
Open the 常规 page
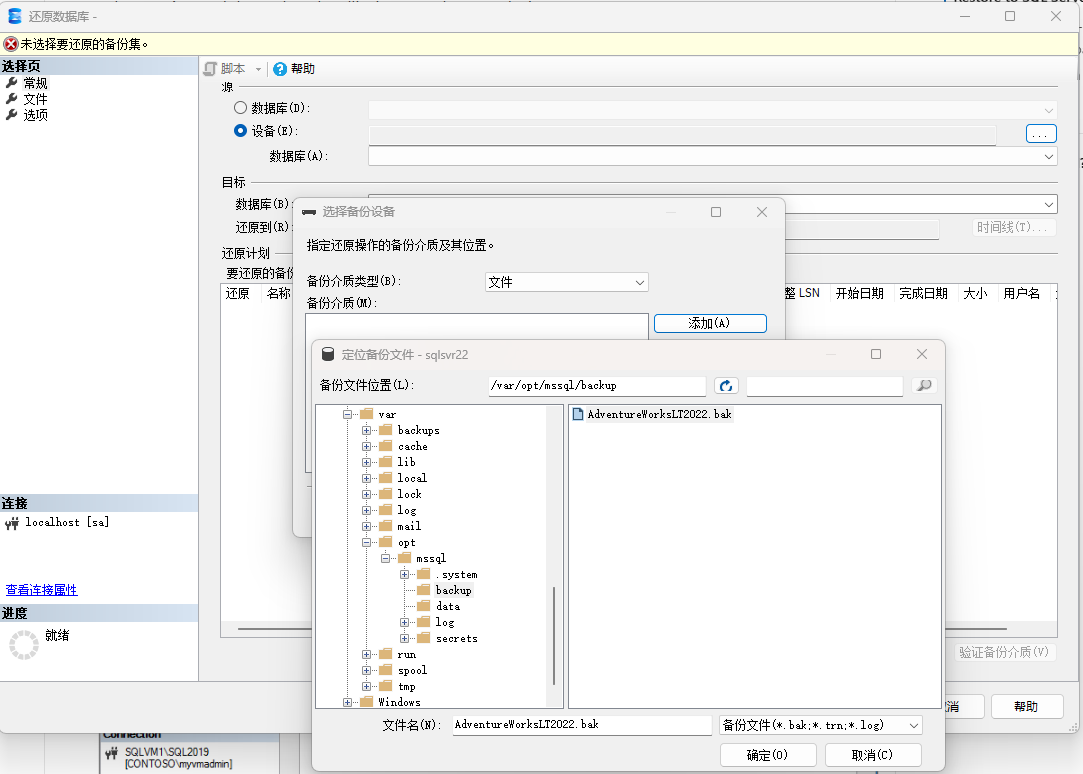click(35, 83)
